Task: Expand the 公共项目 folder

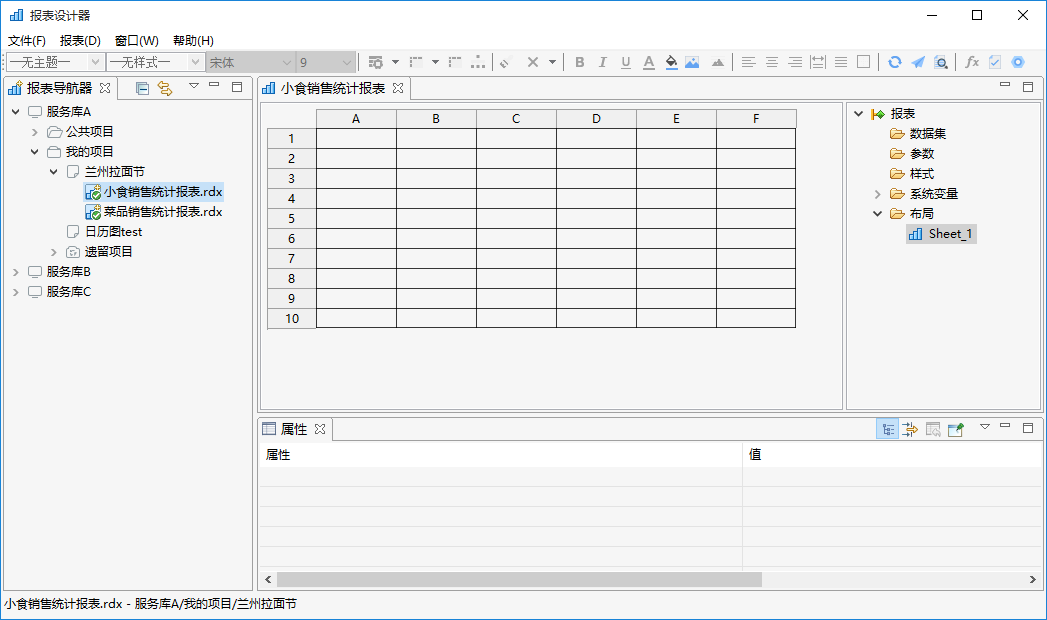Action: (35, 131)
